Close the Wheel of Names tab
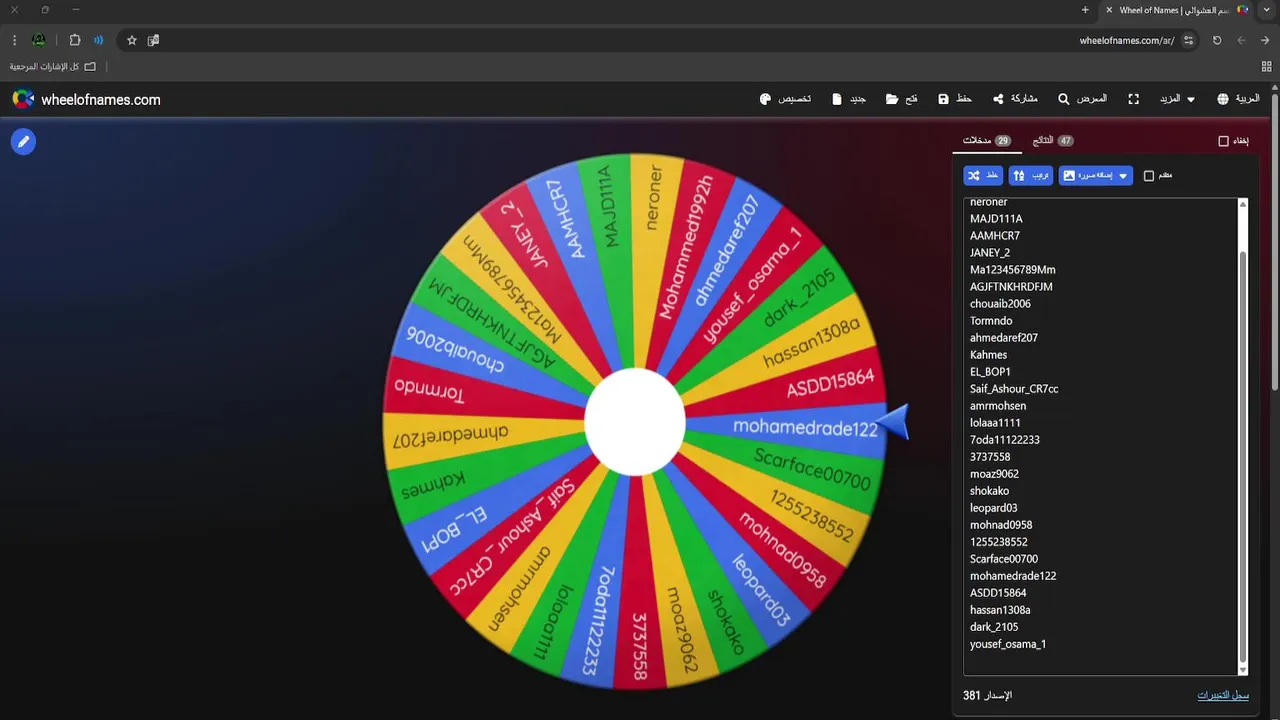 tap(1109, 10)
